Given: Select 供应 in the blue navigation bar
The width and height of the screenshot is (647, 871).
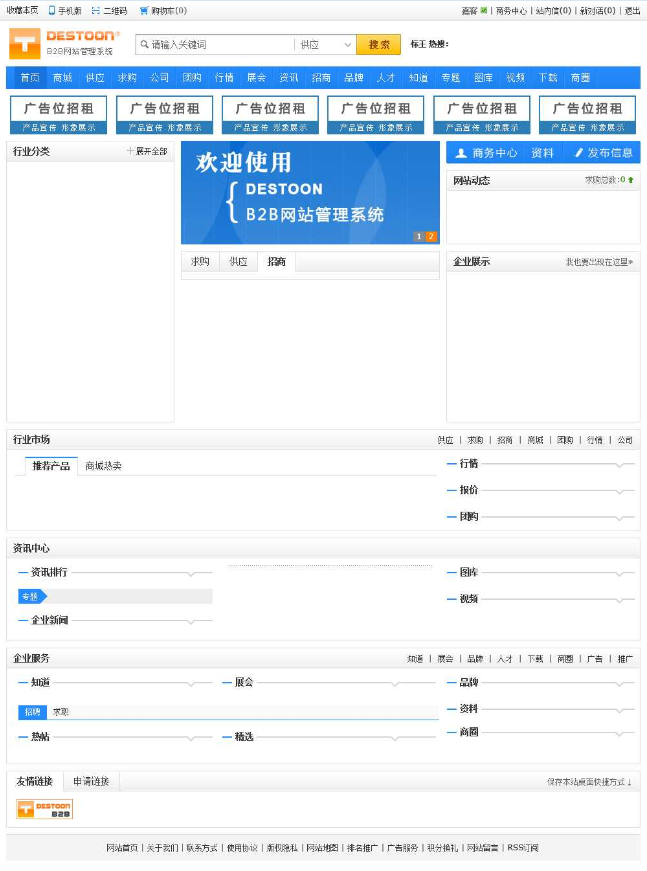Looking at the screenshot, I should tap(95, 78).
